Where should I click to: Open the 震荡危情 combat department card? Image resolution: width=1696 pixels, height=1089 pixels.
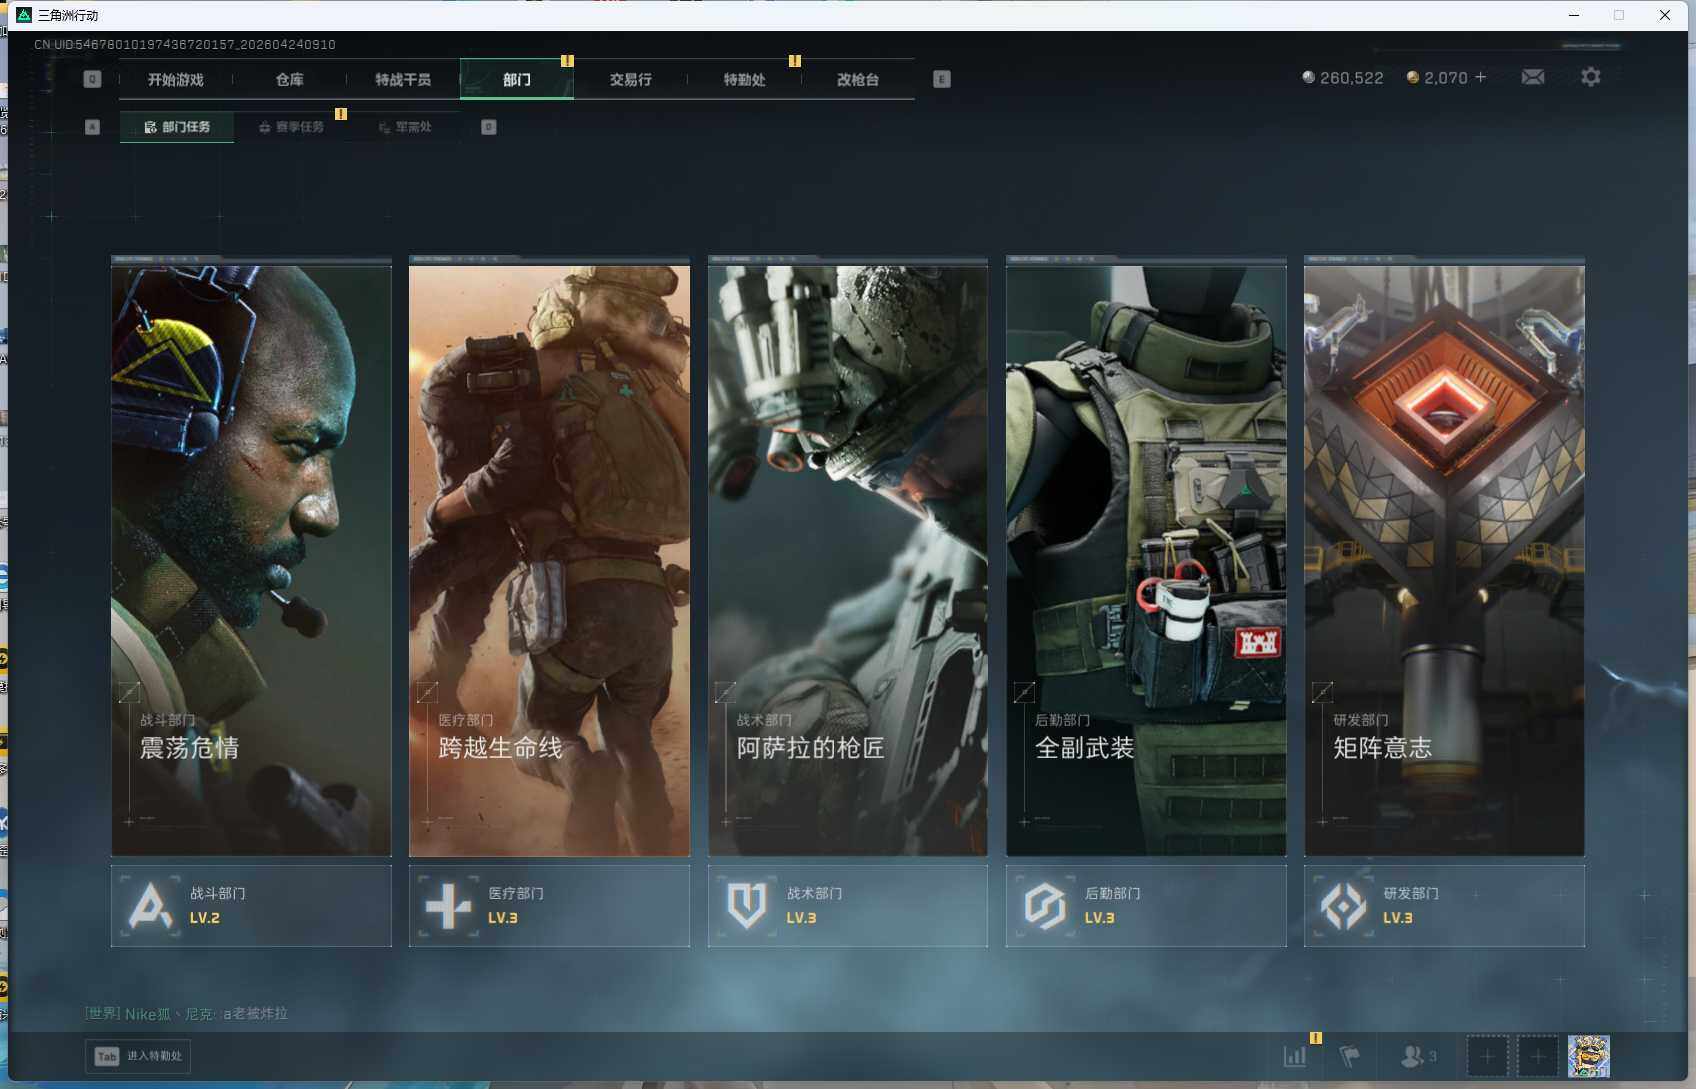[251, 560]
